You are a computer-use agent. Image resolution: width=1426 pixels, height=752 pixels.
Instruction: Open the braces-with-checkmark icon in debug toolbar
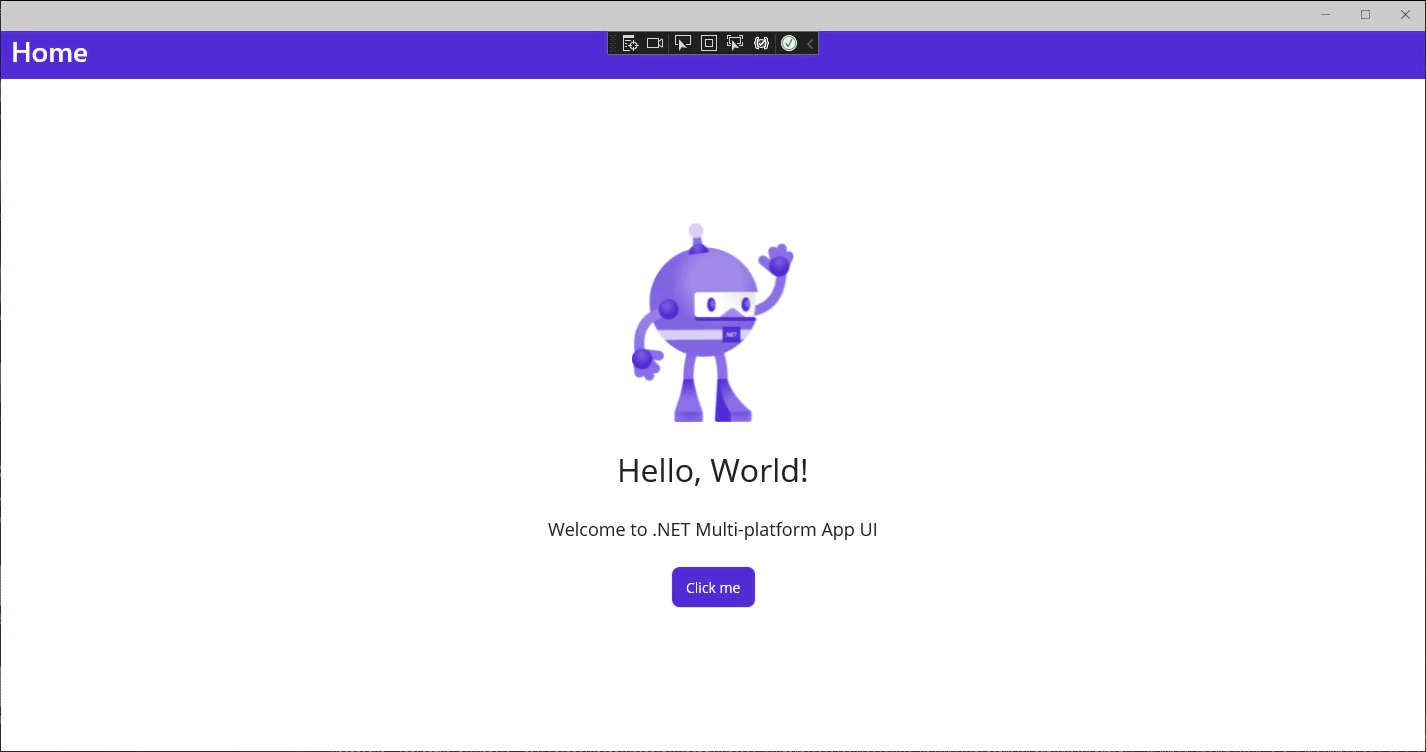click(x=761, y=43)
